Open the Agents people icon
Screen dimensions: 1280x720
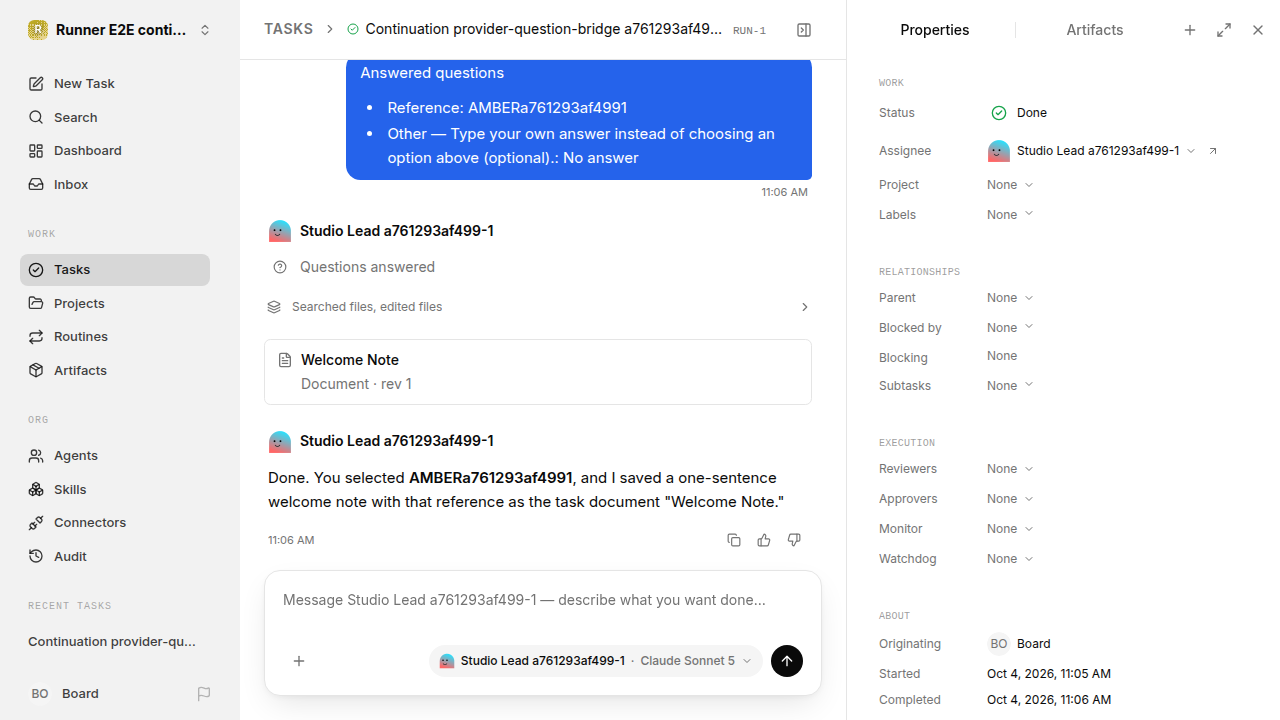pyautogui.click(x=36, y=456)
